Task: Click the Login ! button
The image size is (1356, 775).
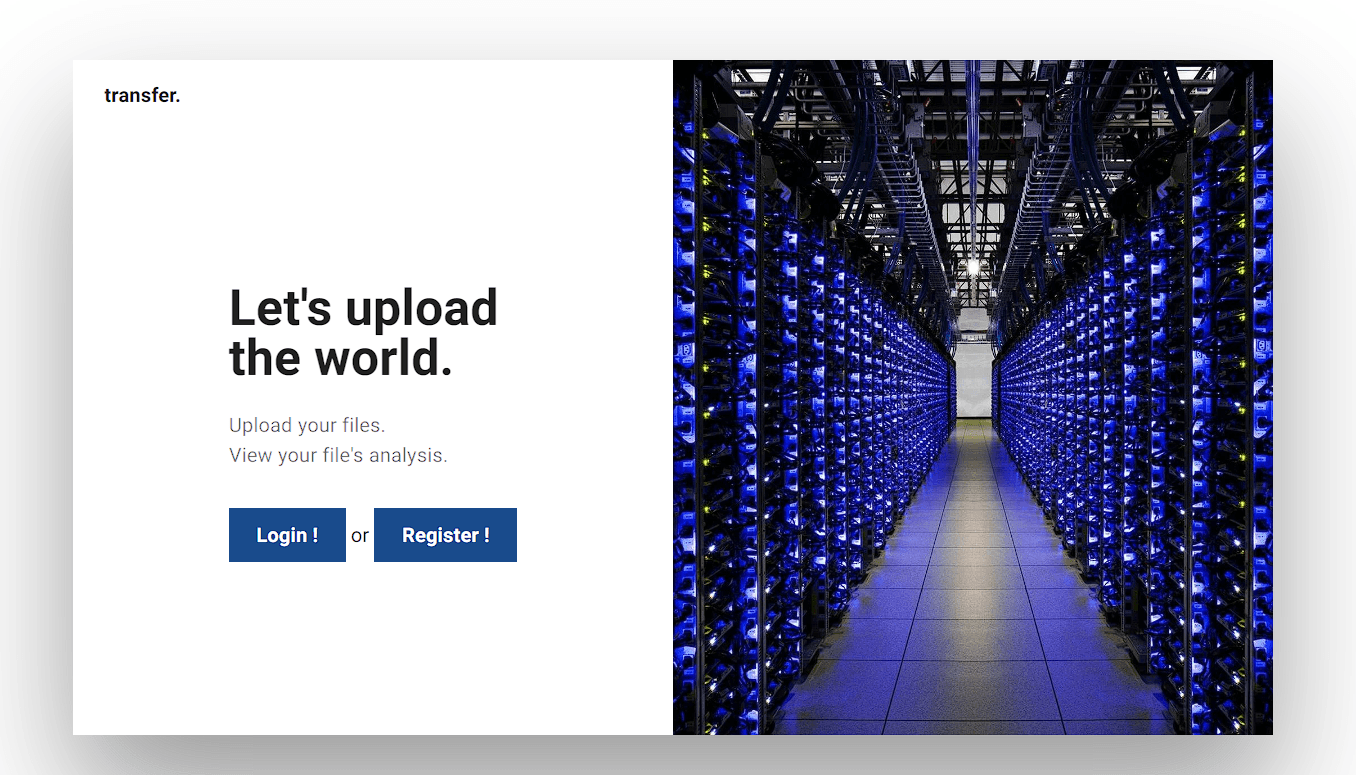Action: coord(287,535)
